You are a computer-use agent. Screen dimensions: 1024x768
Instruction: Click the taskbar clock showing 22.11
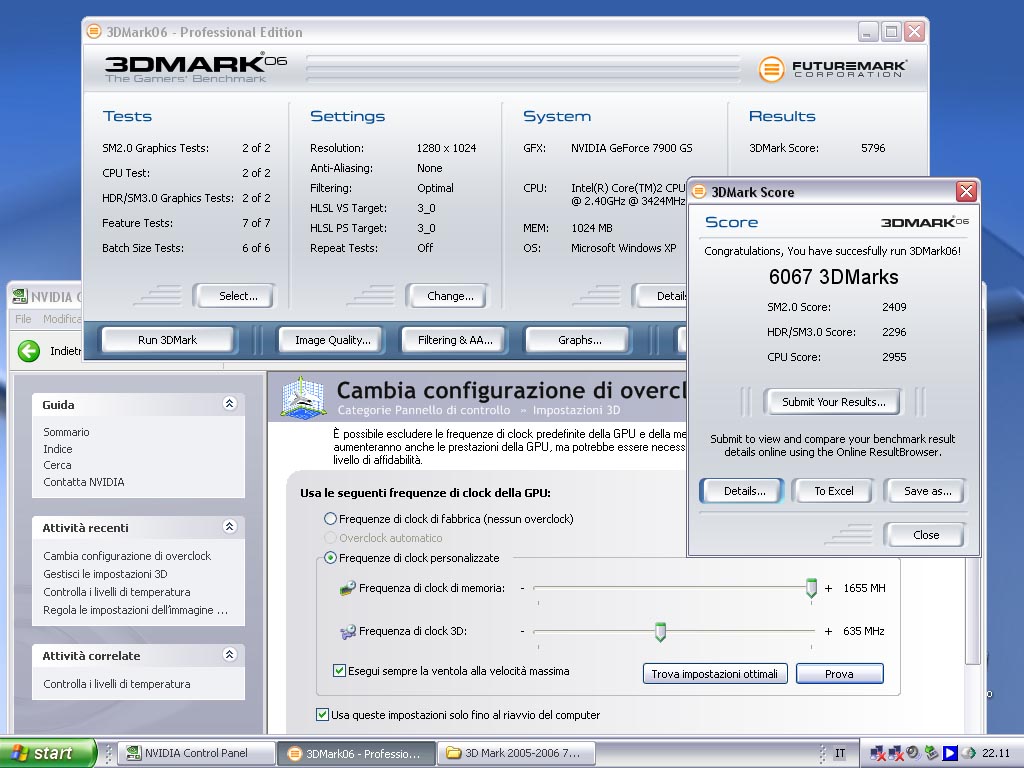(x=995, y=753)
